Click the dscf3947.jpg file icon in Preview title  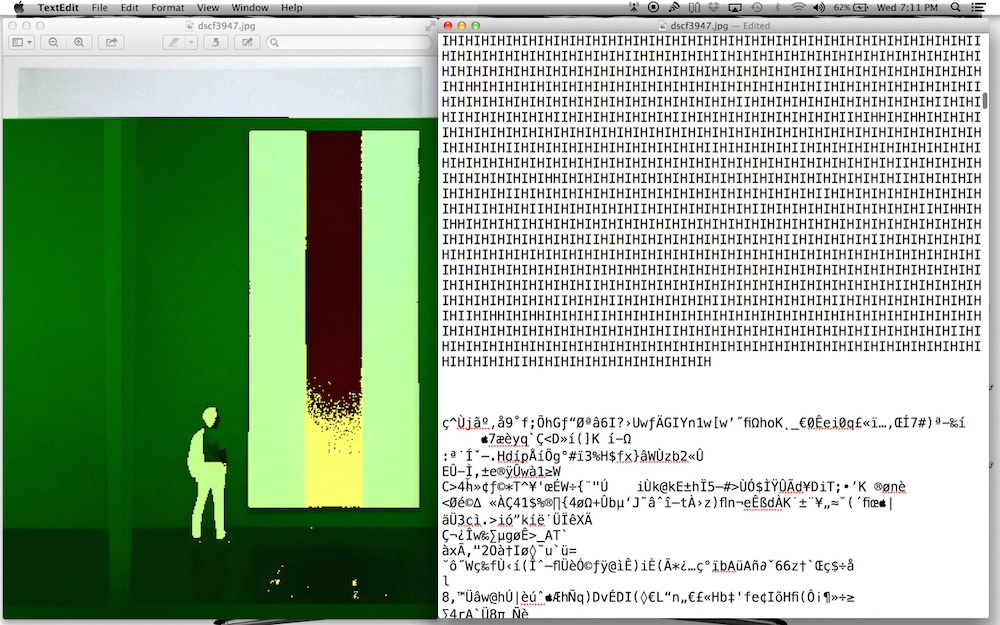(x=189, y=26)
